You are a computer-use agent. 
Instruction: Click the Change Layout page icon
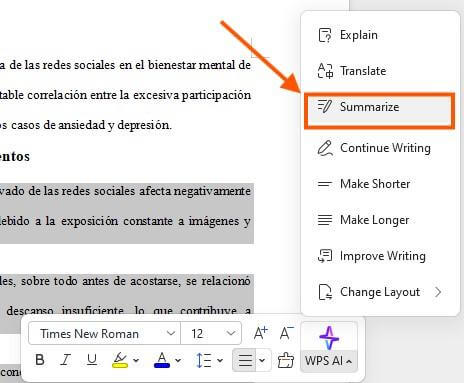click(x=325, y=292)
